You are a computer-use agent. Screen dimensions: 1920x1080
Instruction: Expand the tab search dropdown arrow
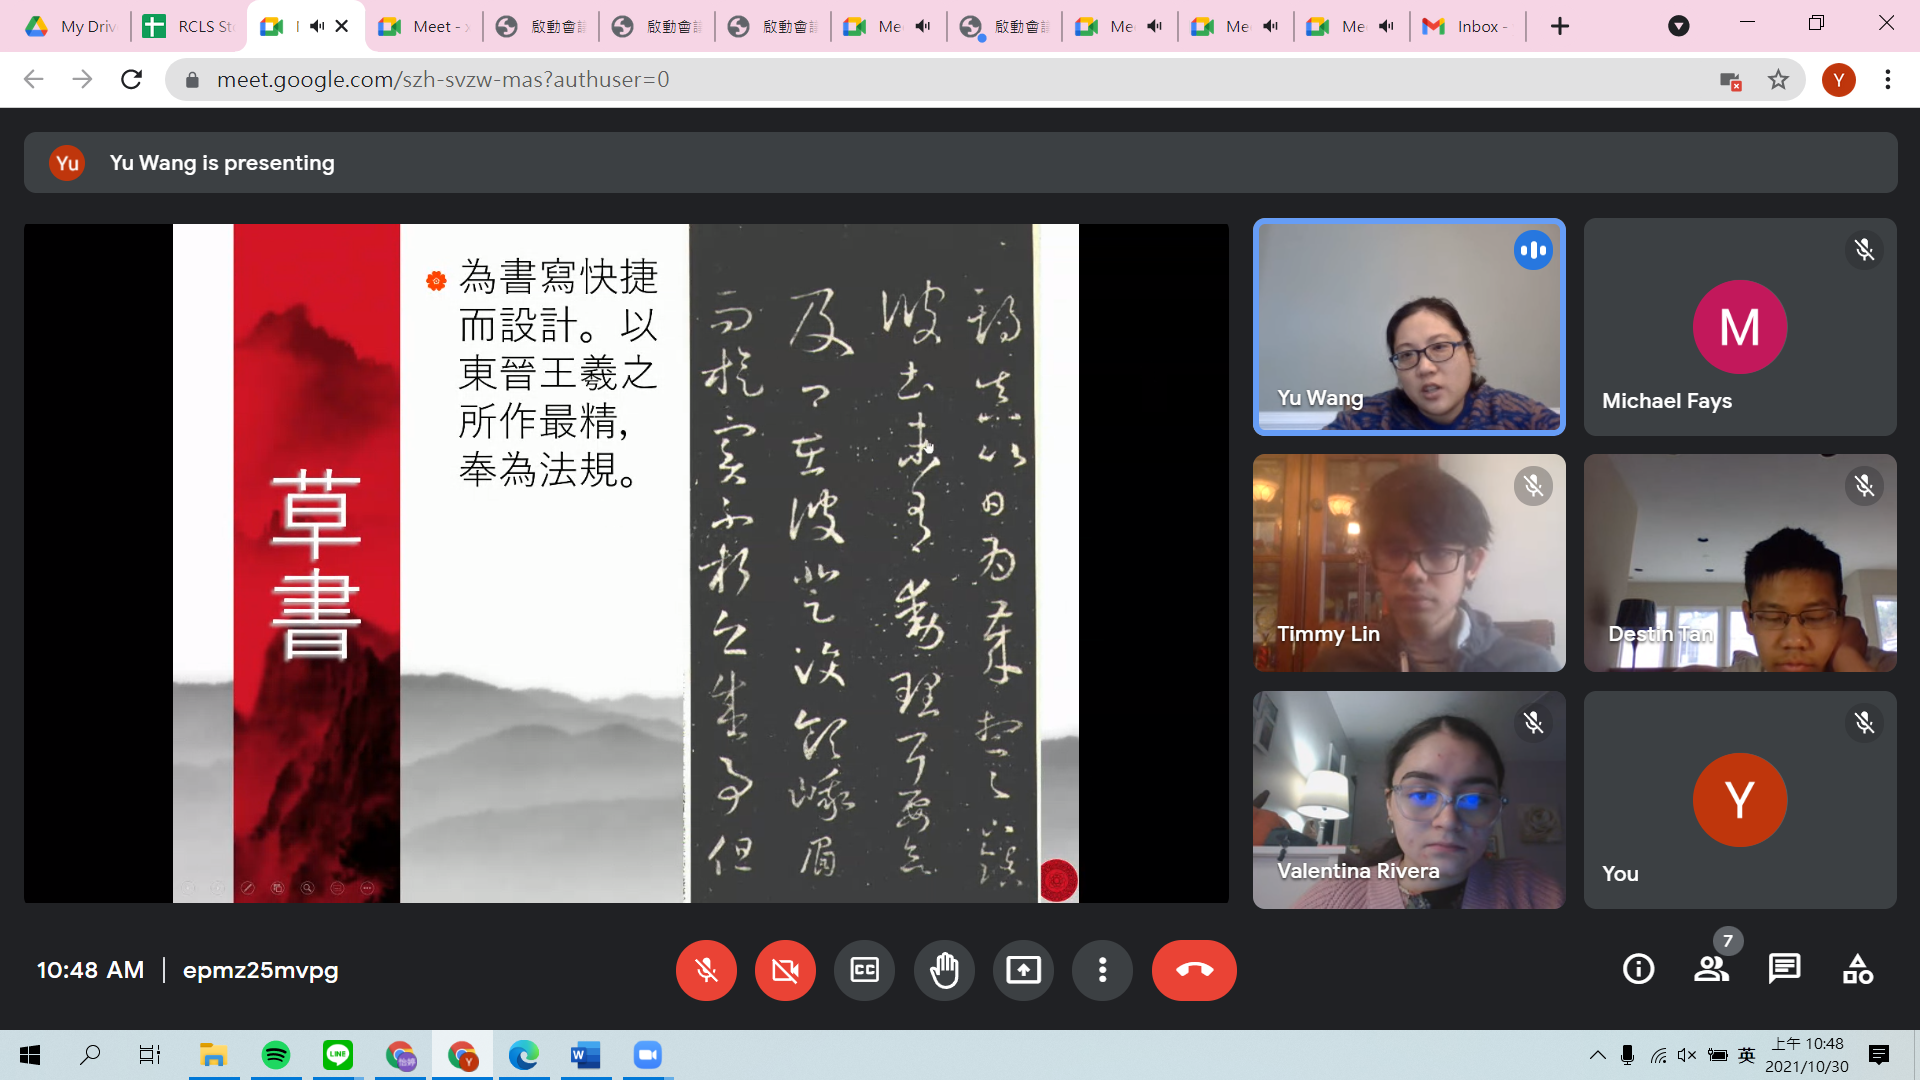point(1679,26)
